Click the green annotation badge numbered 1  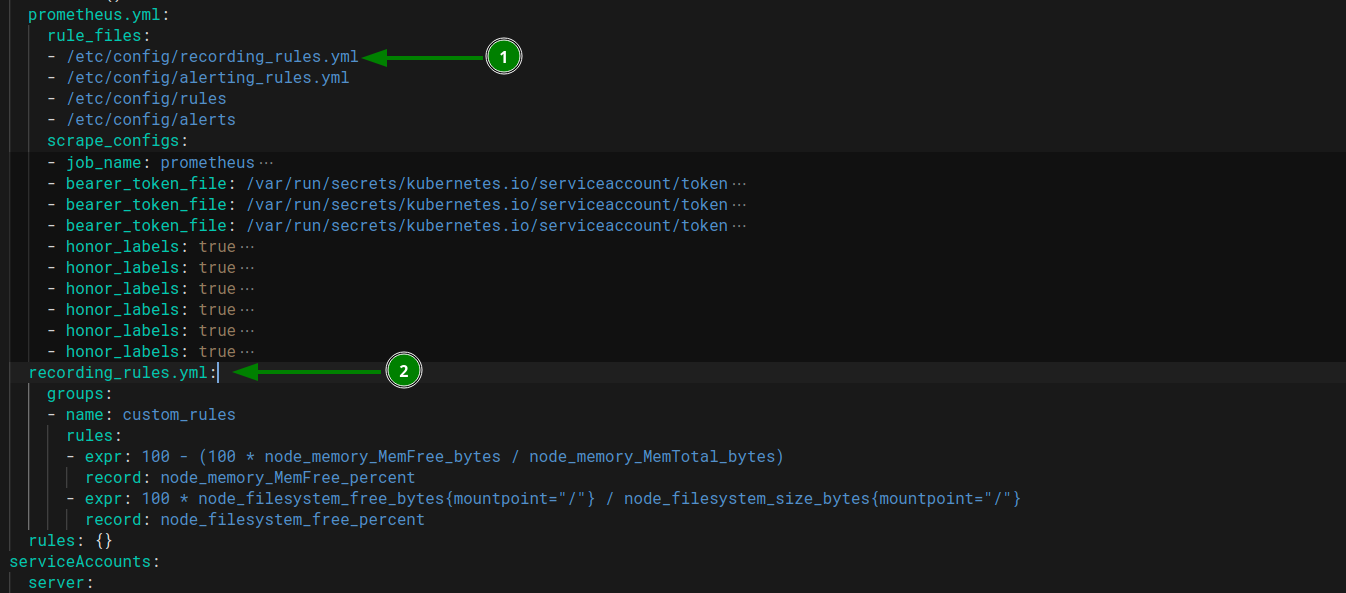click(503, 56)
